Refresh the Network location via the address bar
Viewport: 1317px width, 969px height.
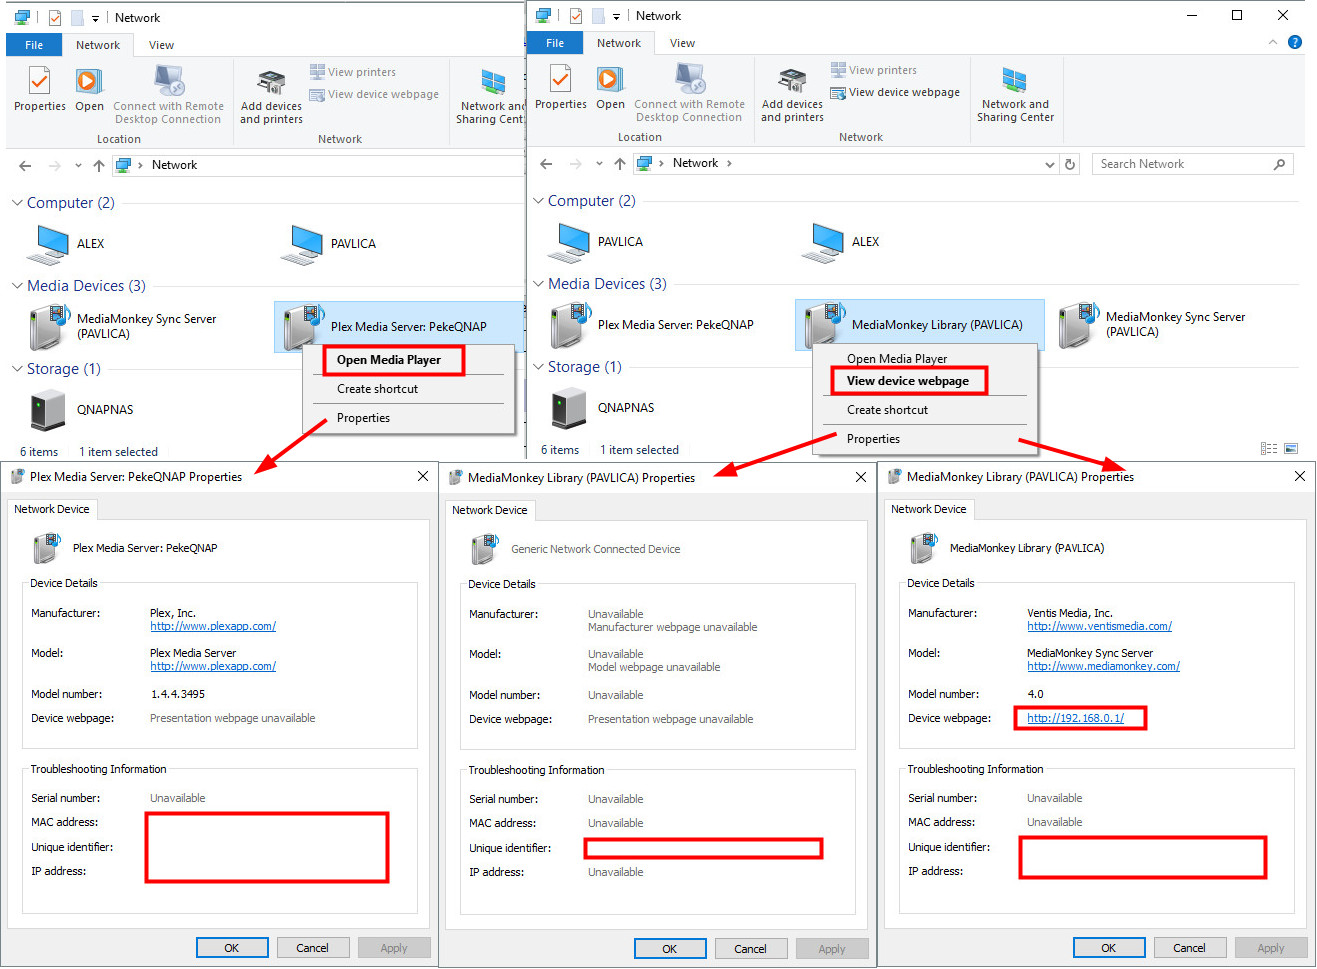(1070, 164)
